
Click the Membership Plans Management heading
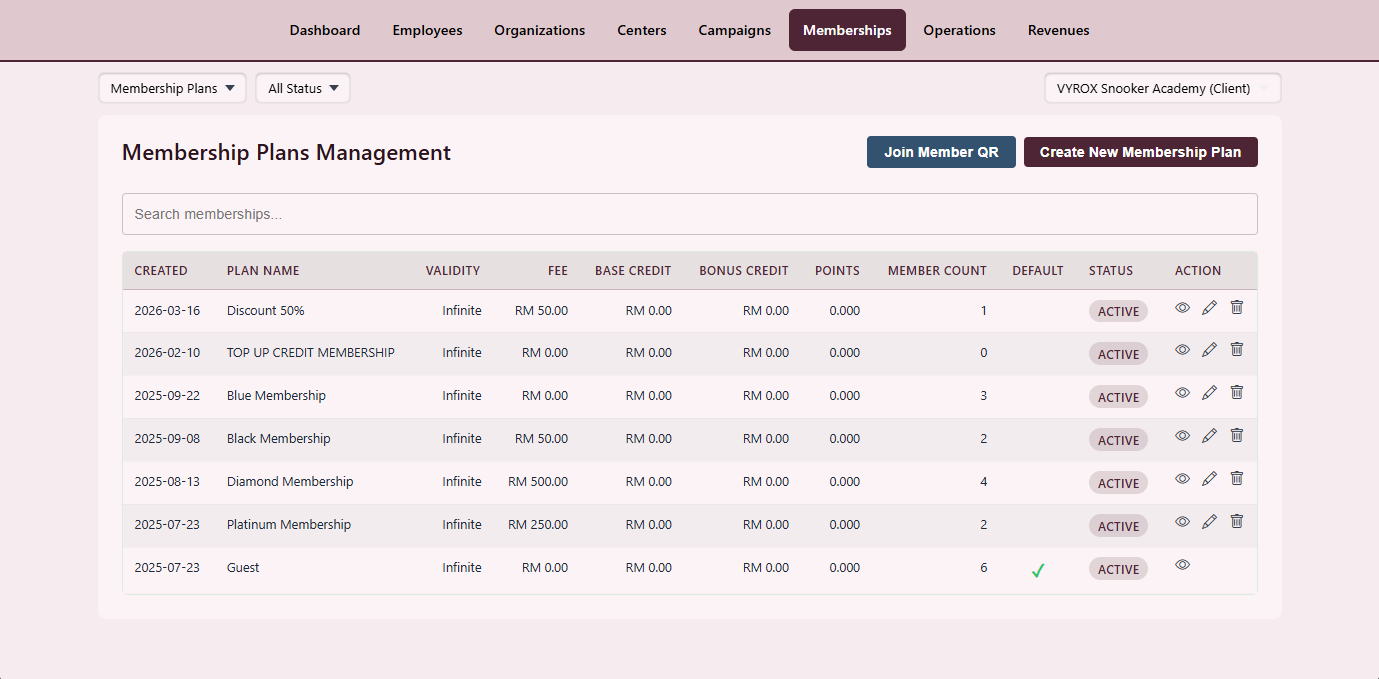(286, 152)
